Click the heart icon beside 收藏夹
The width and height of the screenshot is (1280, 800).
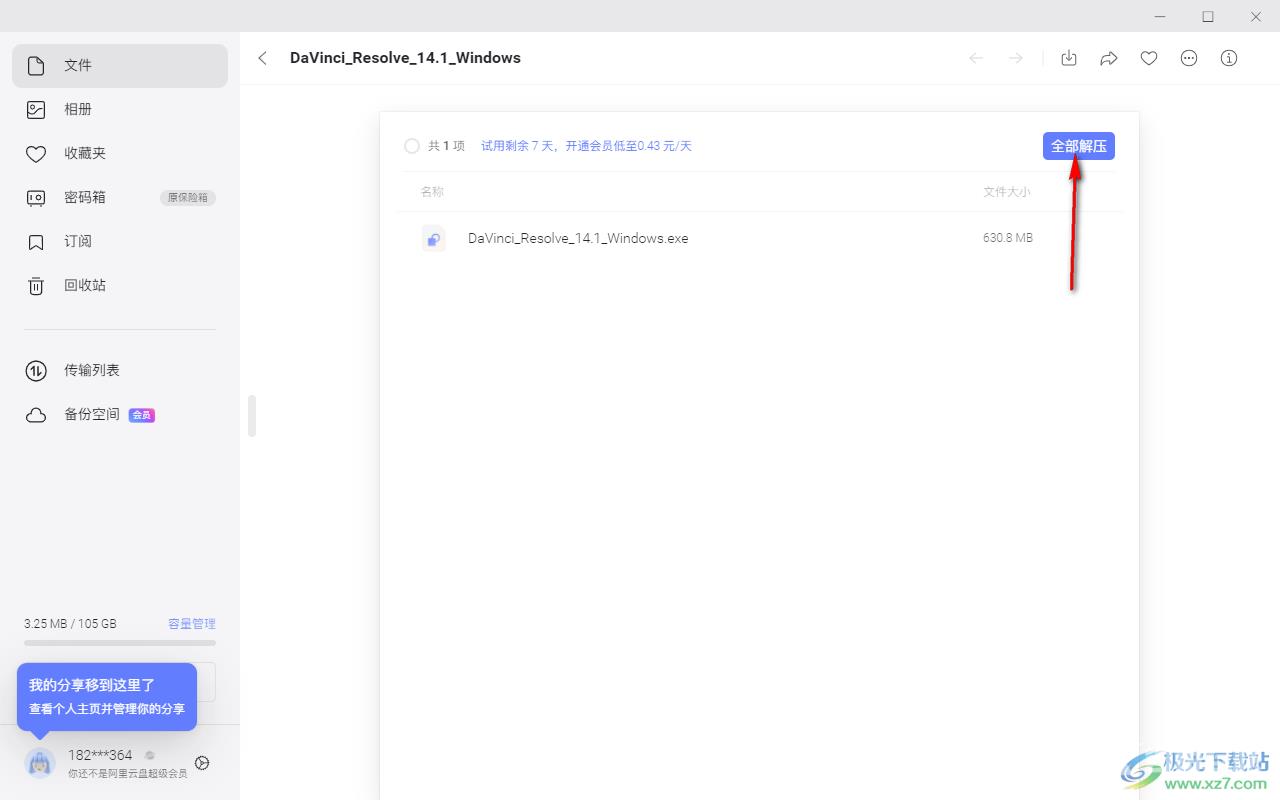[x=36, y=154]
